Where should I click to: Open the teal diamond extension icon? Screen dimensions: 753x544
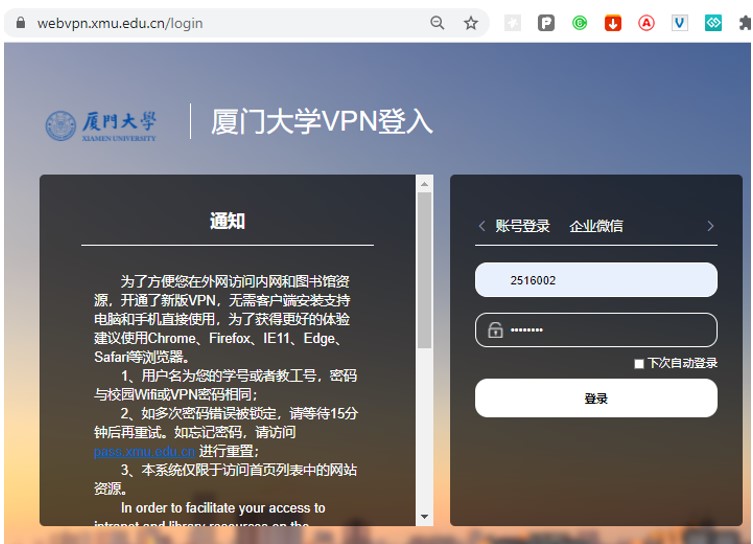[713, 23]
